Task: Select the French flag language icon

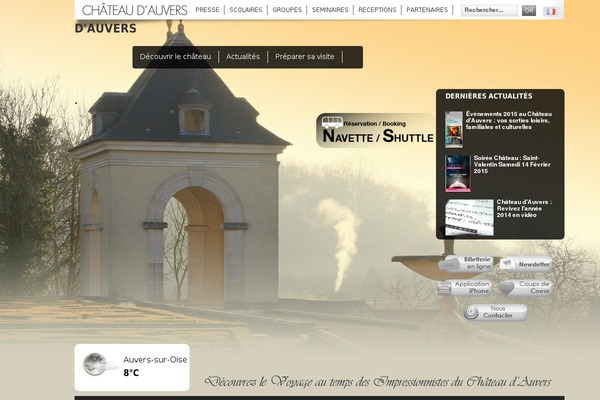Action: coord(551,12)
